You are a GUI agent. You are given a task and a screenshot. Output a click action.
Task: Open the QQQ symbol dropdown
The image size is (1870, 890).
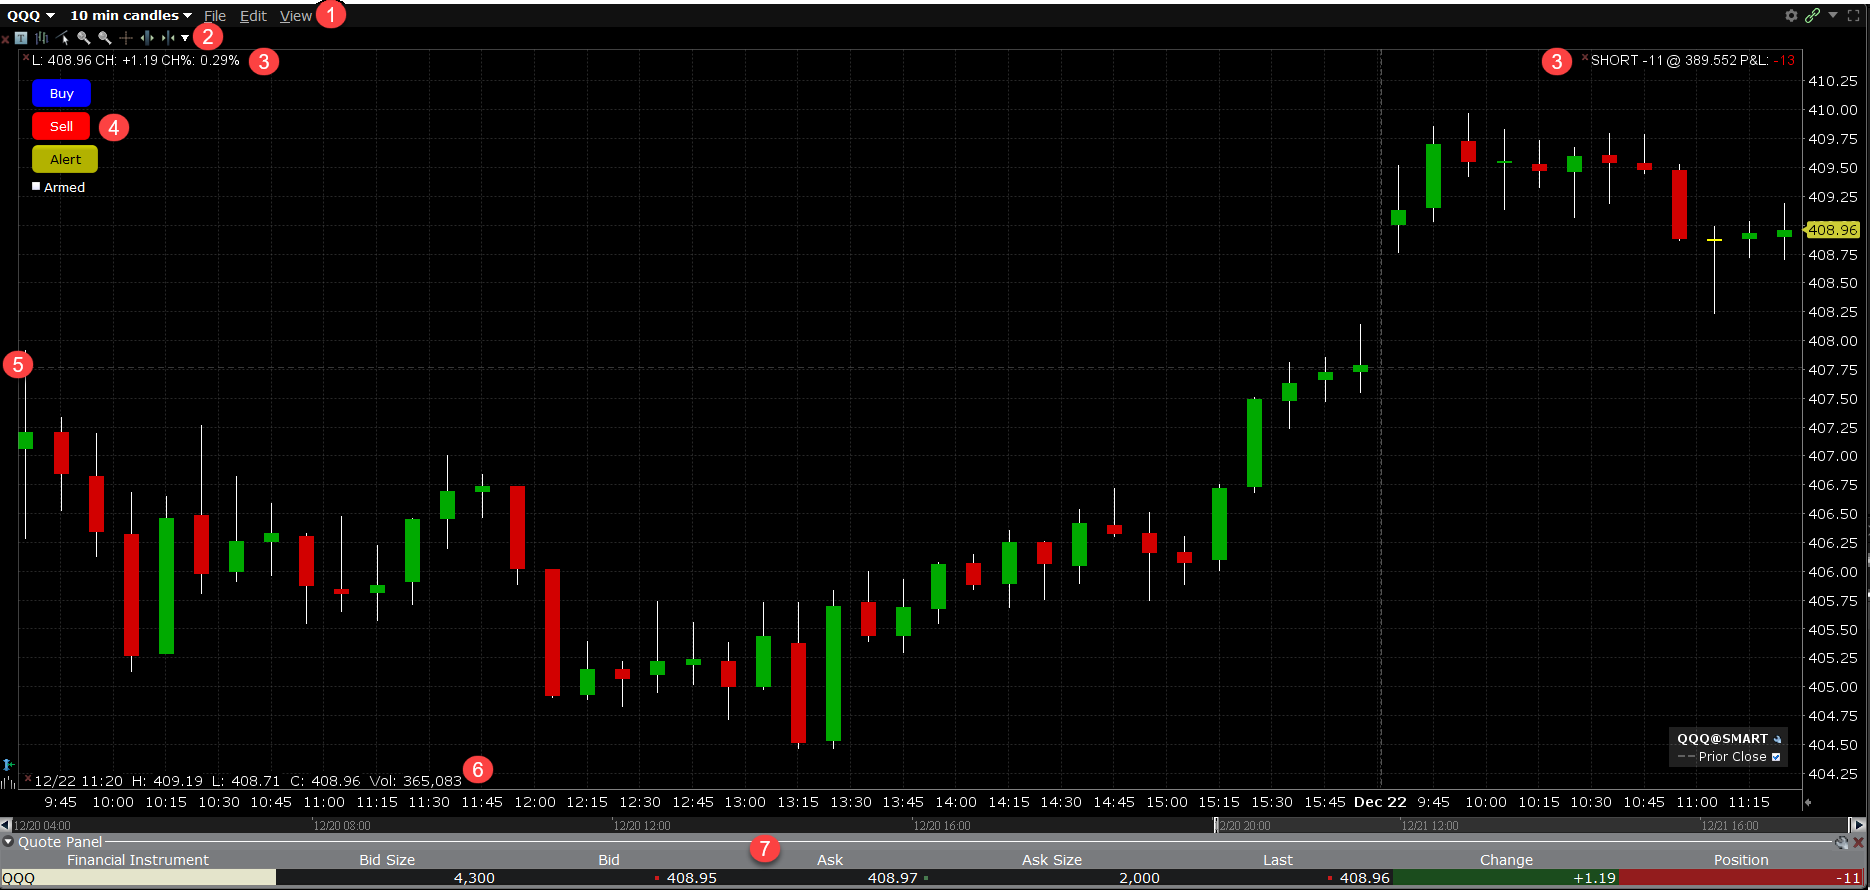point(31,15)
